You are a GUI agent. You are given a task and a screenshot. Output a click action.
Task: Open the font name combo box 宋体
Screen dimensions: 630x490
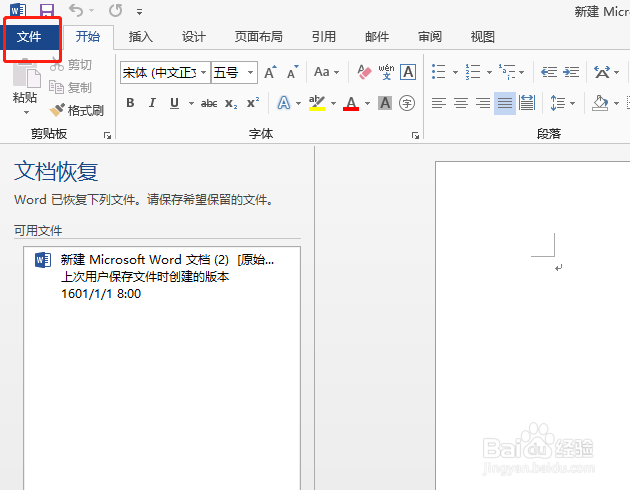pyautogui.click(x=165, y=73)
